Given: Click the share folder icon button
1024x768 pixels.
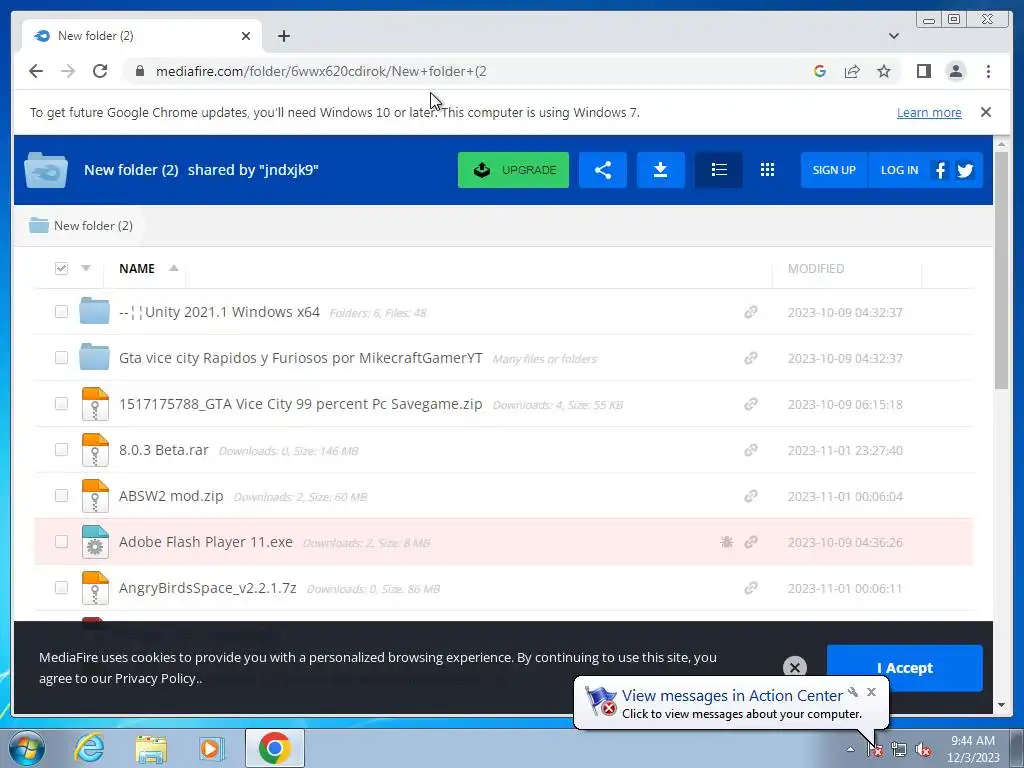Looking at the screenshot, I should click(603, 170).
